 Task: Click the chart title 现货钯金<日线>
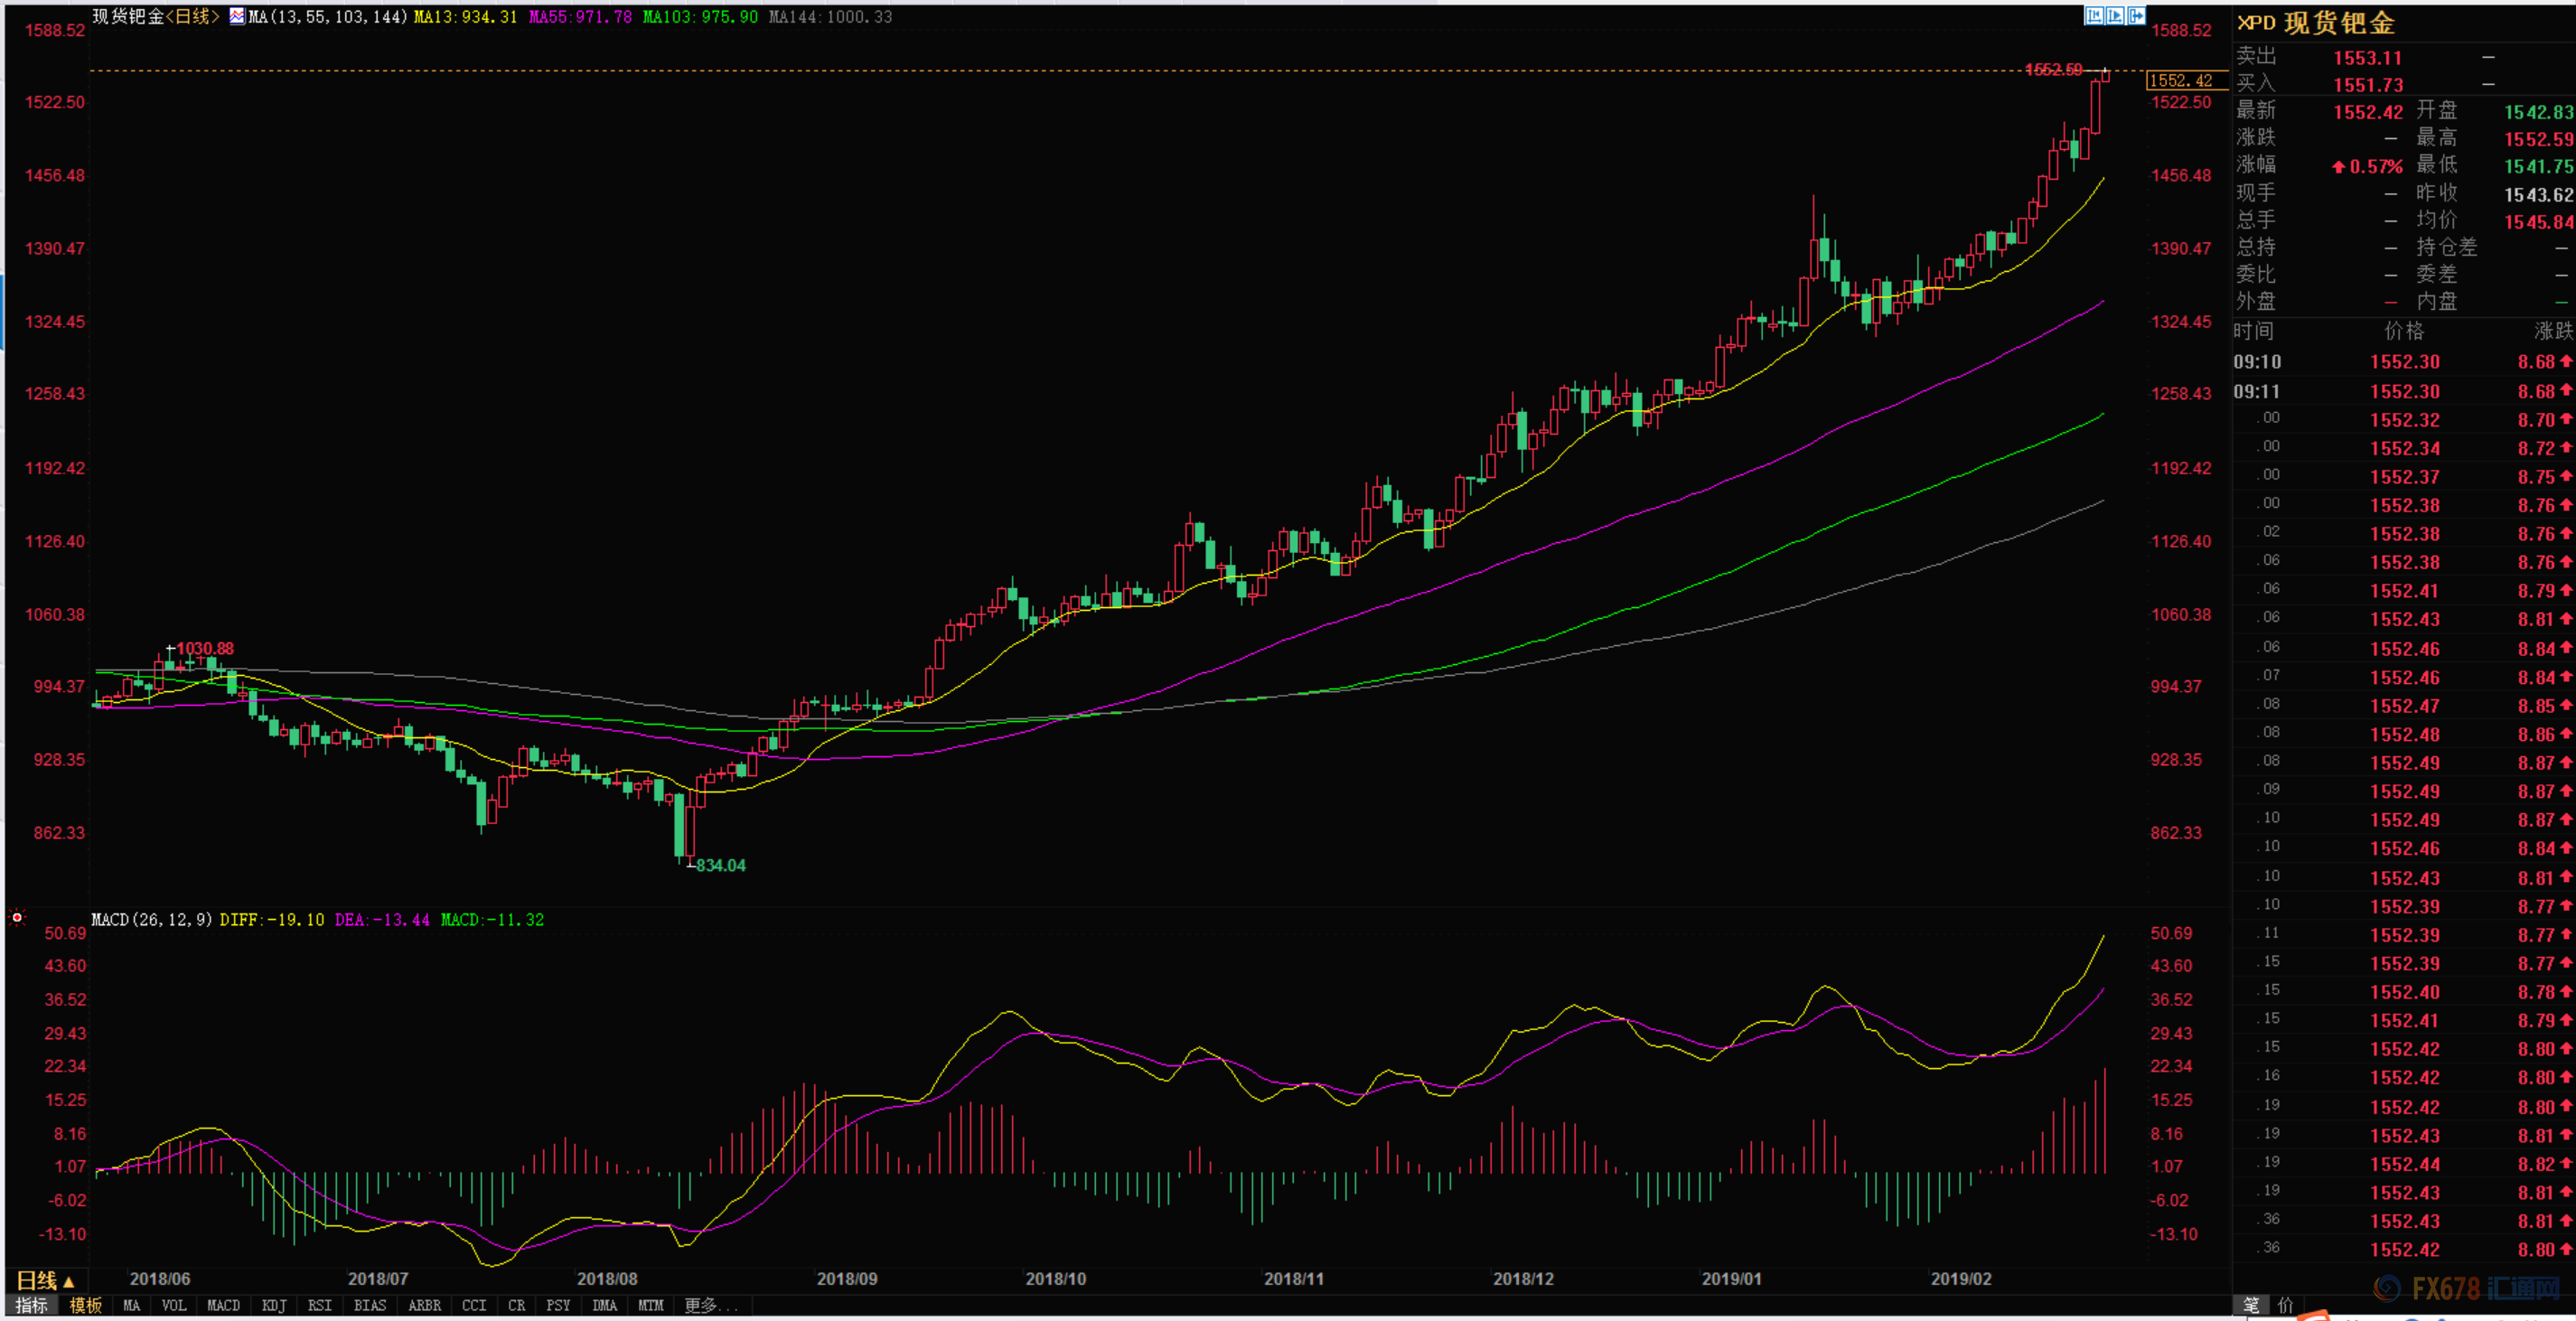[x=156, y=16]
